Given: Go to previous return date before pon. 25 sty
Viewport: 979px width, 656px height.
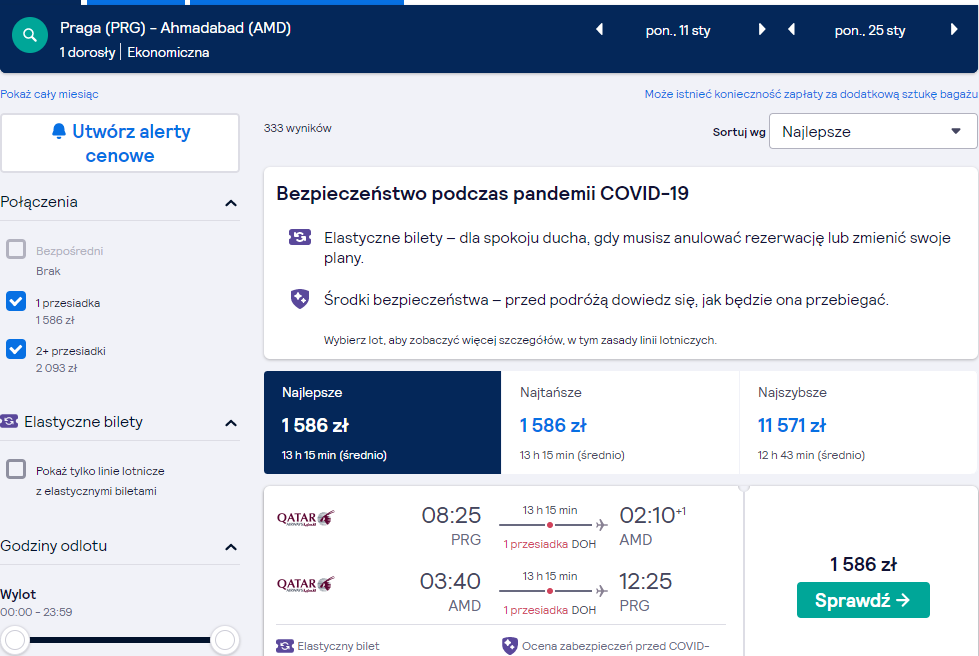Looking at the screenshot, I should (x=791, y=29).
